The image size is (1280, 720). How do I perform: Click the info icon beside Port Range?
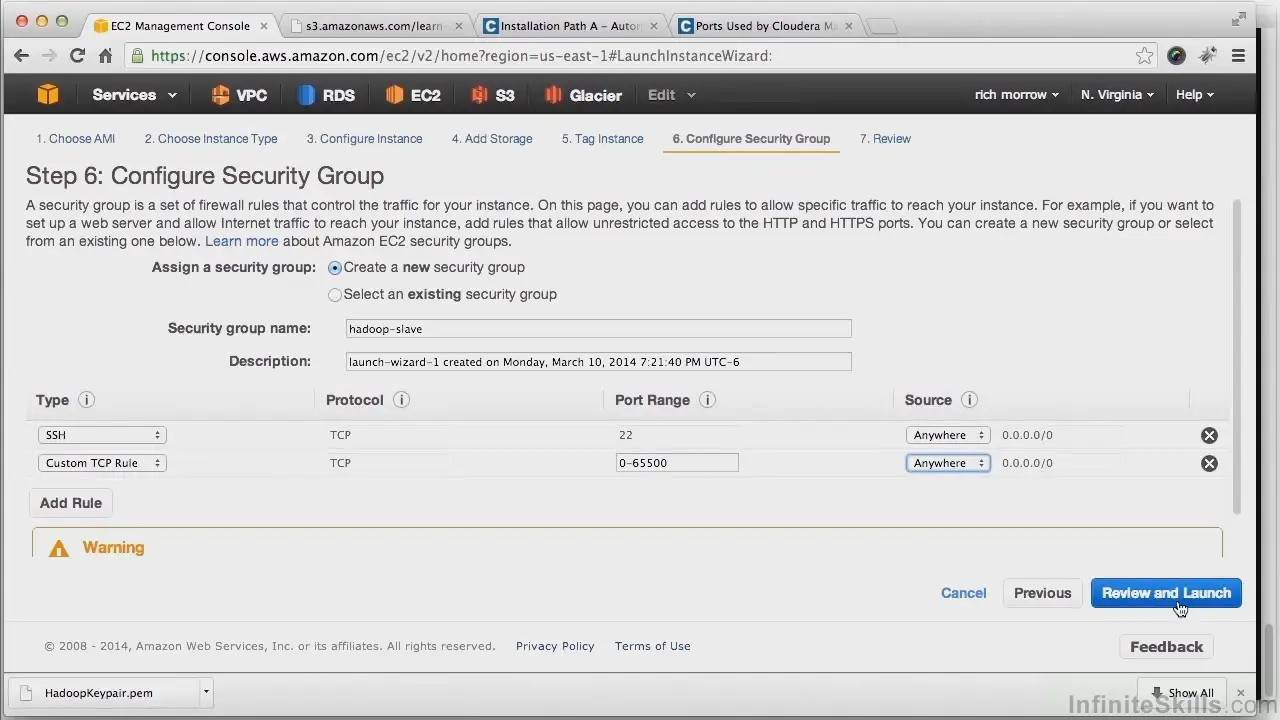[707, 400]
